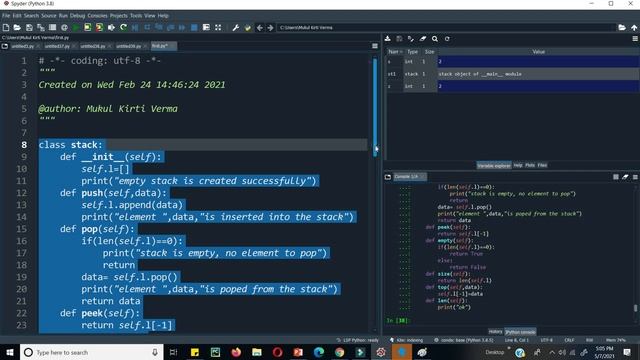Open Task View in taskbar
The width and height of the screenshot is (640, 360).
[x=173, y=352]
